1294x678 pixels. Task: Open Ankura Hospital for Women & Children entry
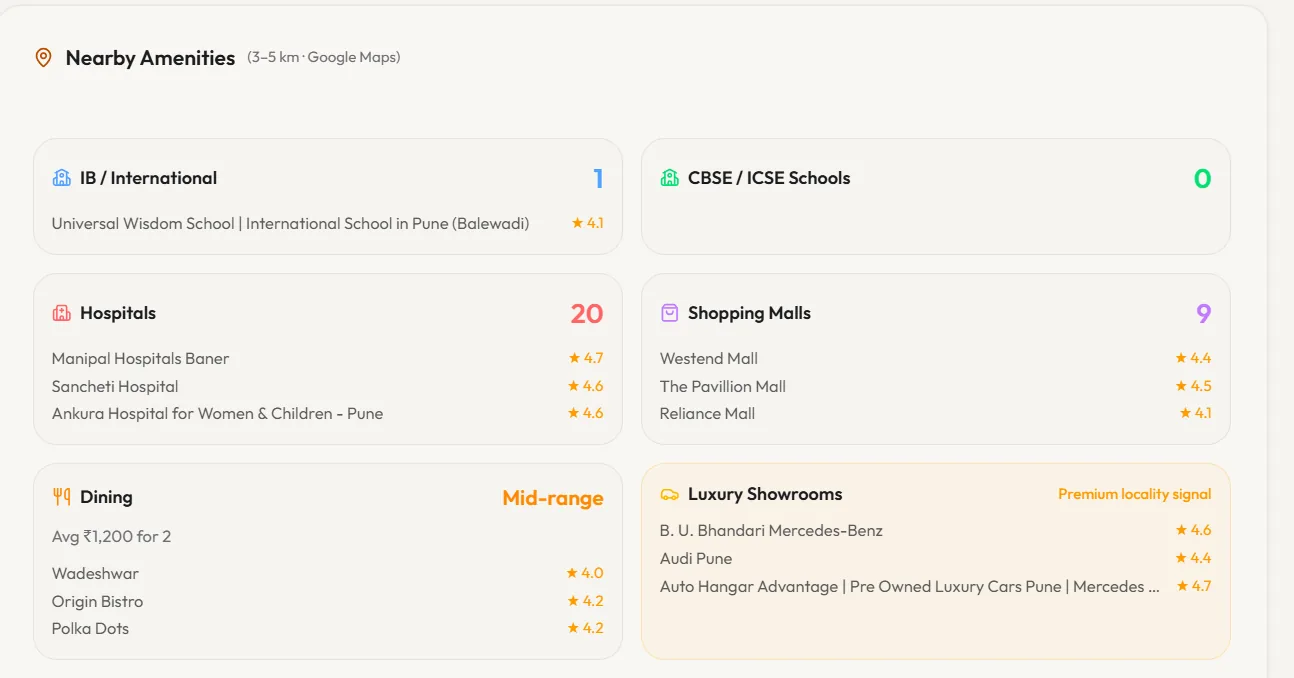click(x=217, y=413)
